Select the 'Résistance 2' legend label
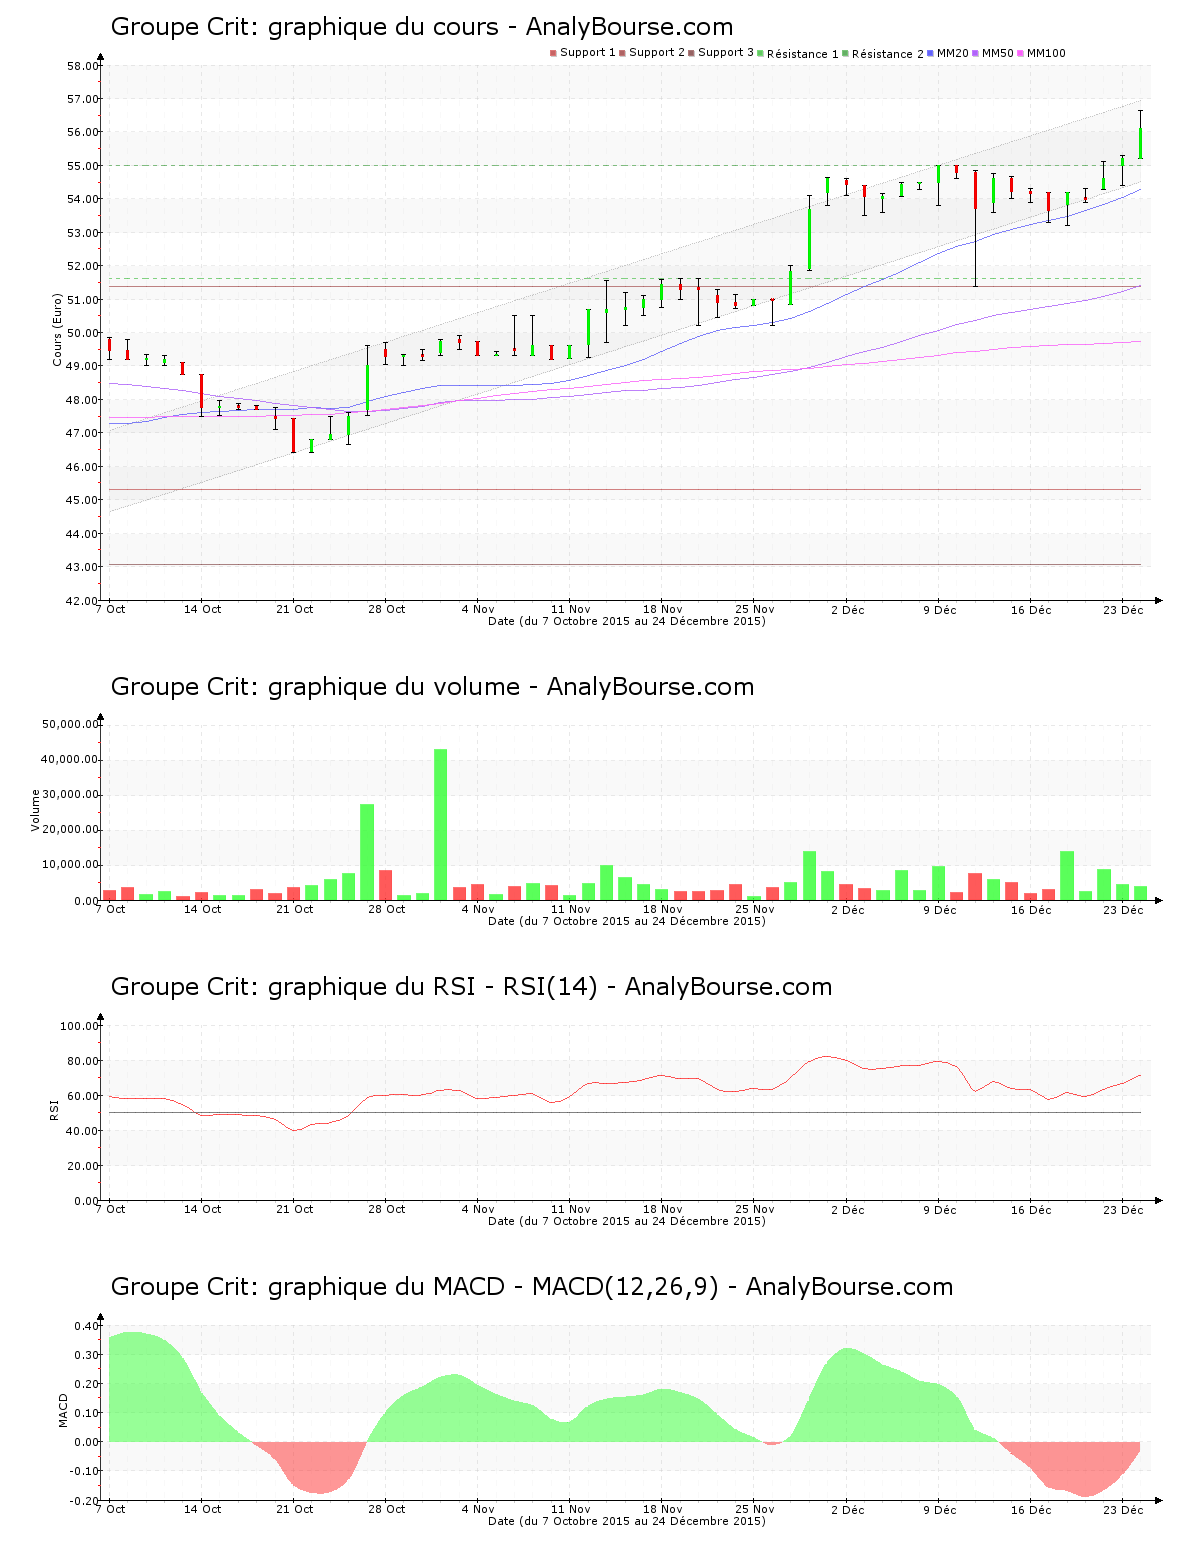This screenshot has width=1200, height=1550. [888, 54]
